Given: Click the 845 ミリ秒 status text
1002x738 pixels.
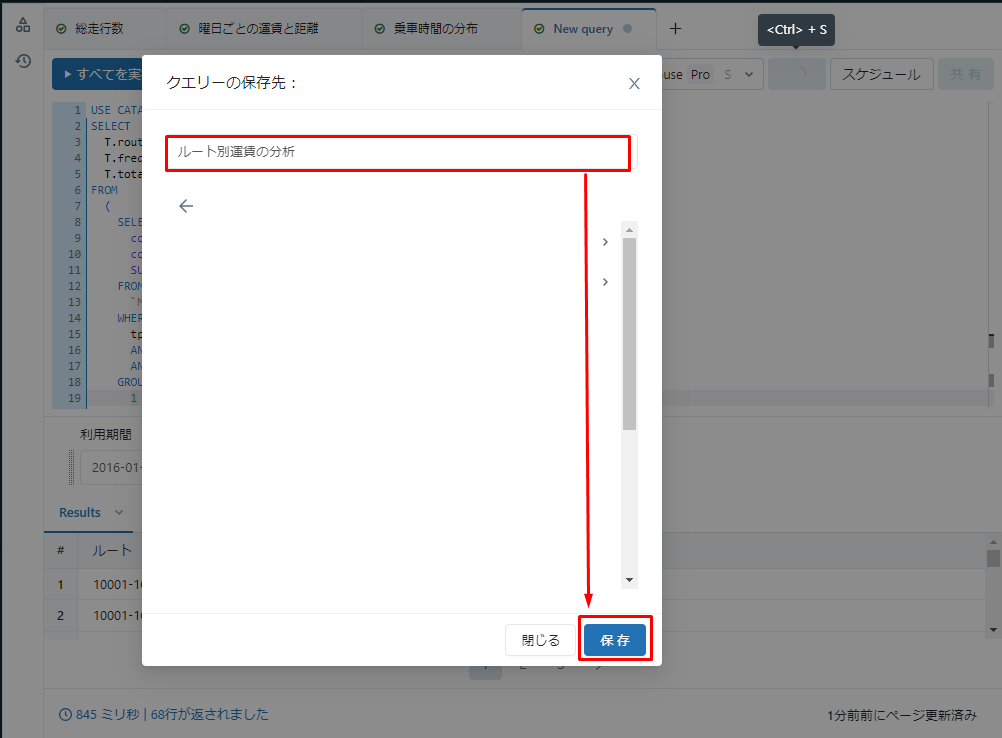Looking at the screenshot, I should (108, 714).
